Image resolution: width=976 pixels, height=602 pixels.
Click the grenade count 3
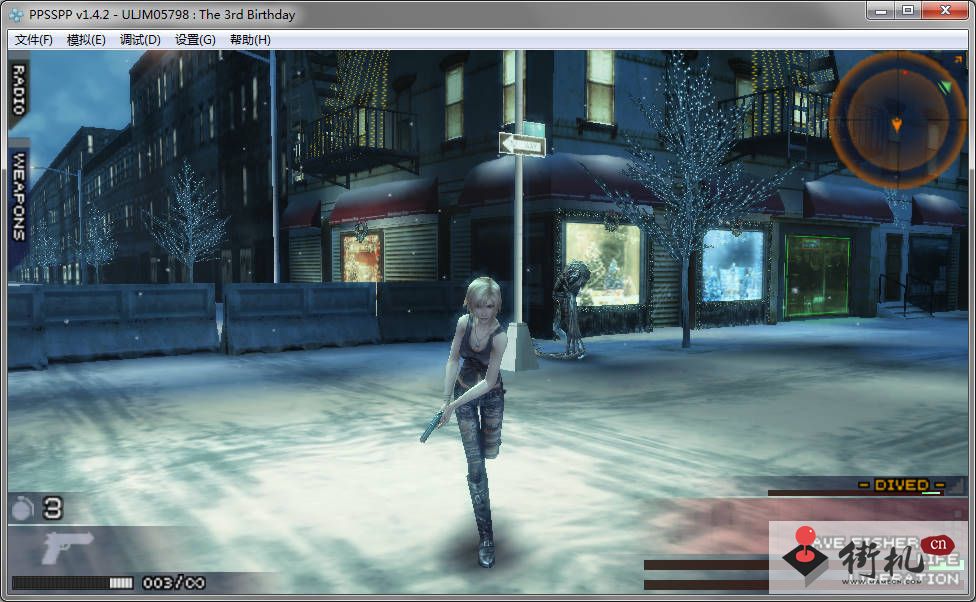click(52, 509)
